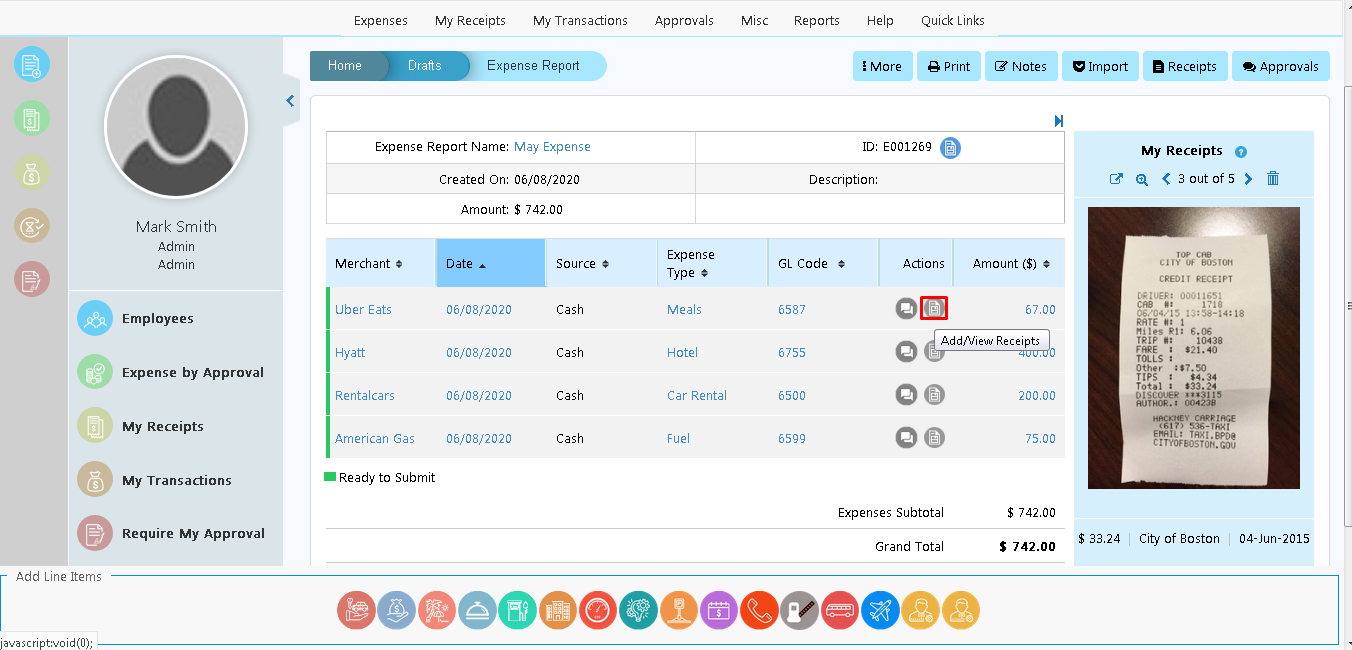Sort table by the Amount column

coord(1010,264)
